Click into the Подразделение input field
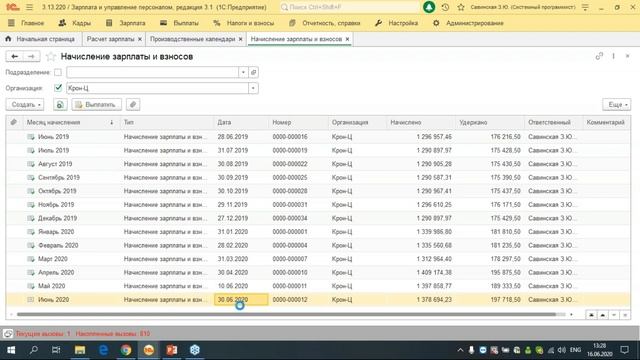This screenshot has height=360, width=640. pyautogui.click(x=152, y=72)
